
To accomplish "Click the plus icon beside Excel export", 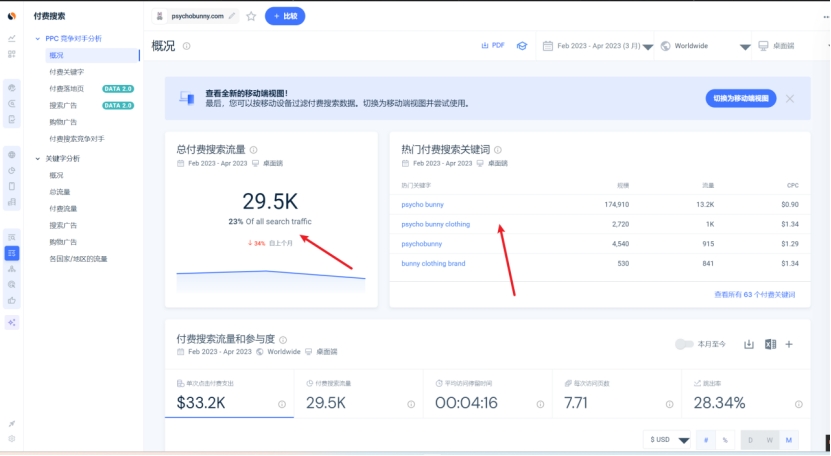I will (789, 344).
